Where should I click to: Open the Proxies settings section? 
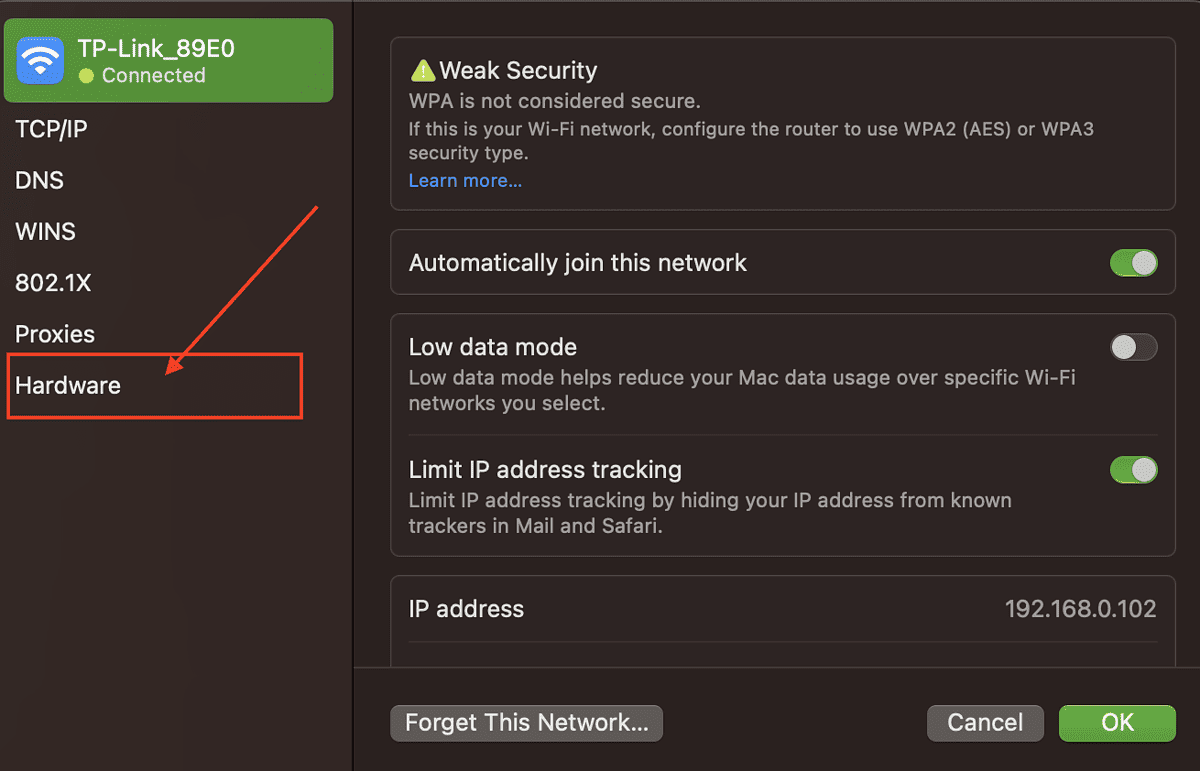(55, 334)
